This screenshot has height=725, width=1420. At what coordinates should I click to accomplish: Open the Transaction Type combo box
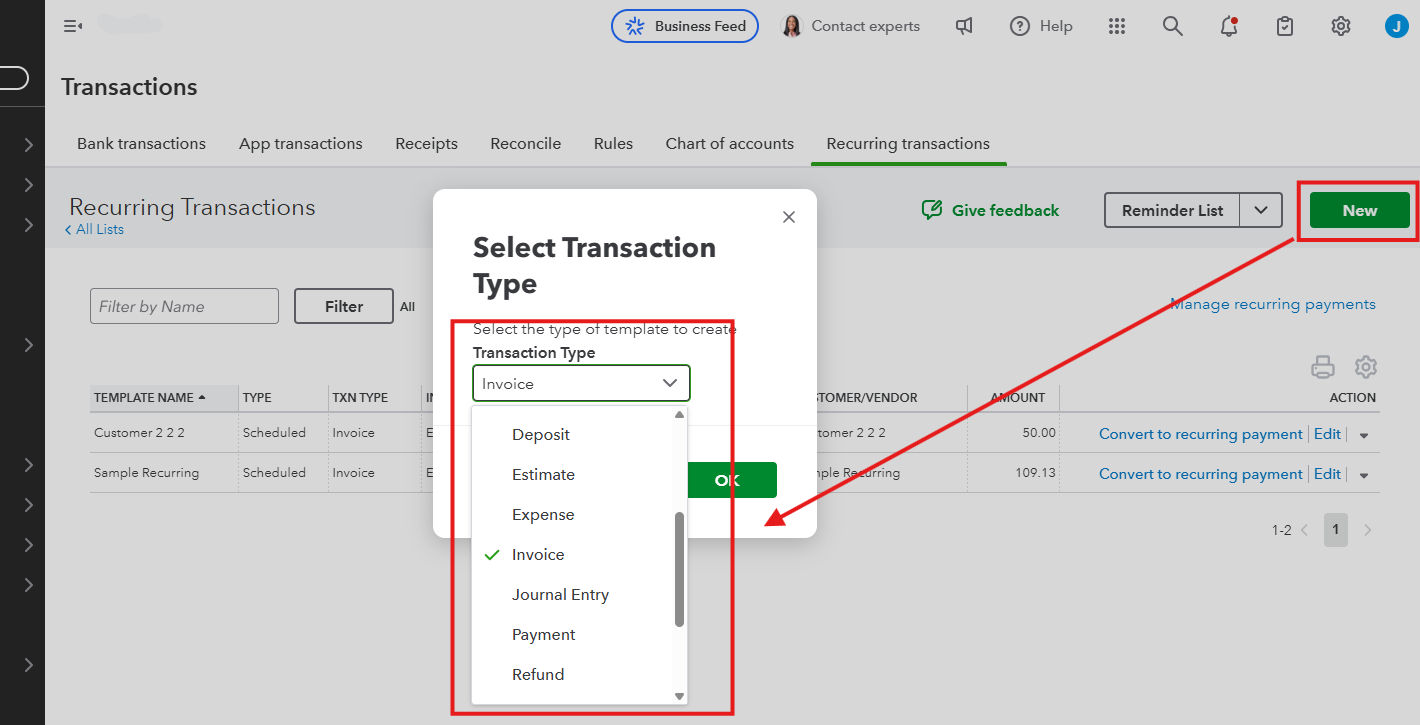pos(581,383)
